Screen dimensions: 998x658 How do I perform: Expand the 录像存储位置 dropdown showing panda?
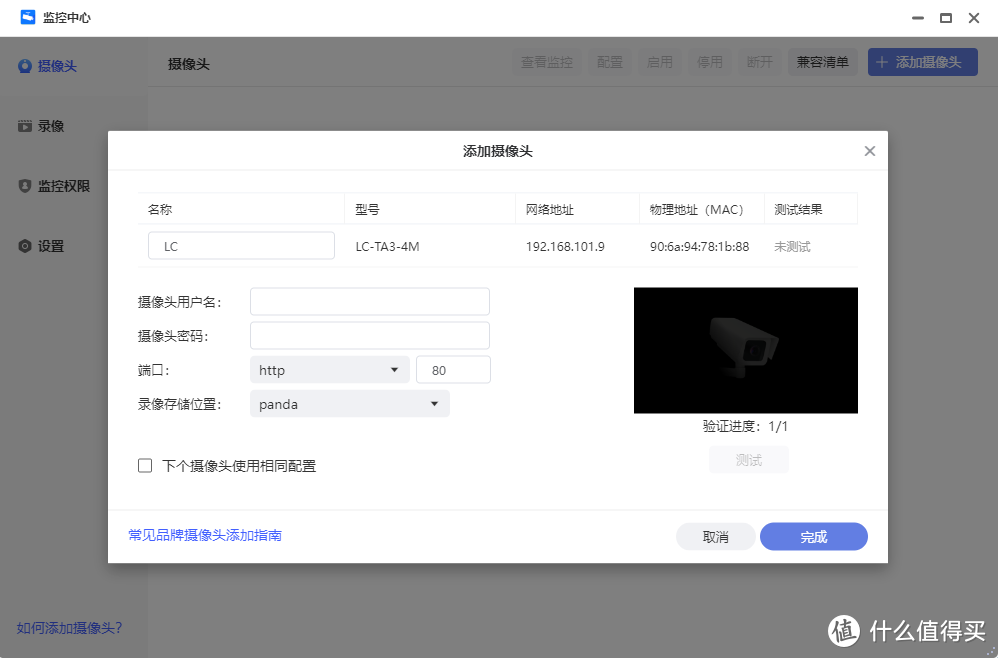pos(348,403)
